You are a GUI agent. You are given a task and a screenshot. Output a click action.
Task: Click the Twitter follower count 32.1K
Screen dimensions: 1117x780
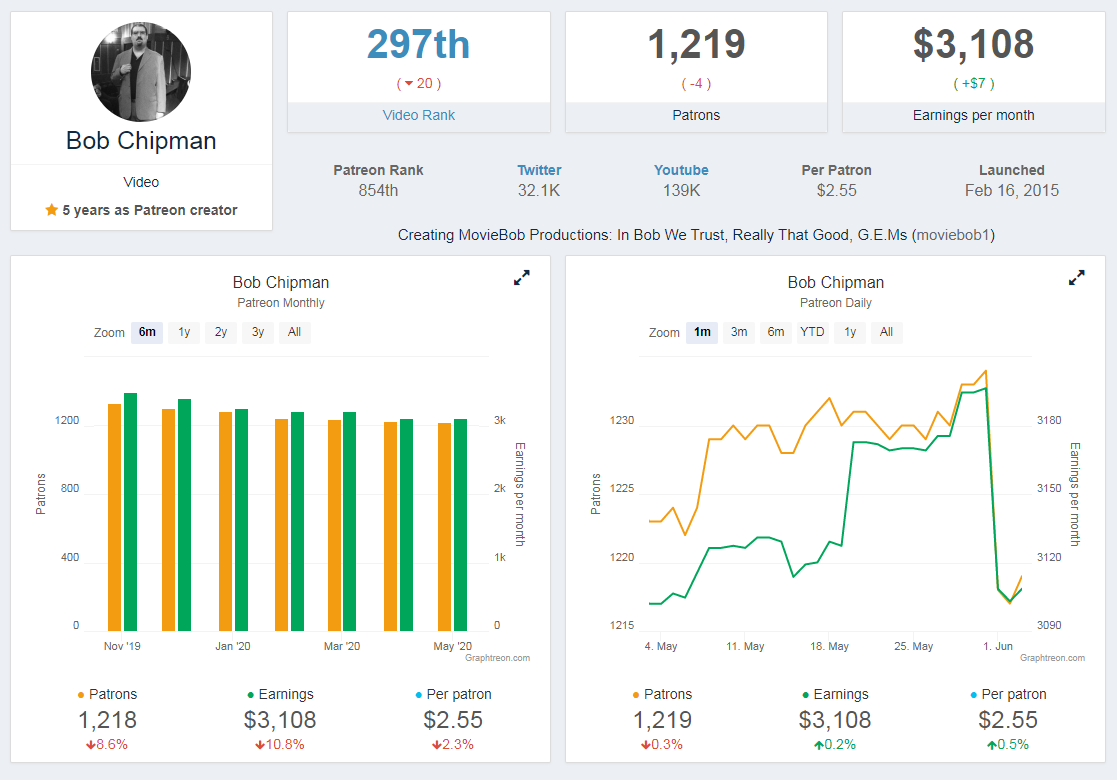click(x=539, y=191)
